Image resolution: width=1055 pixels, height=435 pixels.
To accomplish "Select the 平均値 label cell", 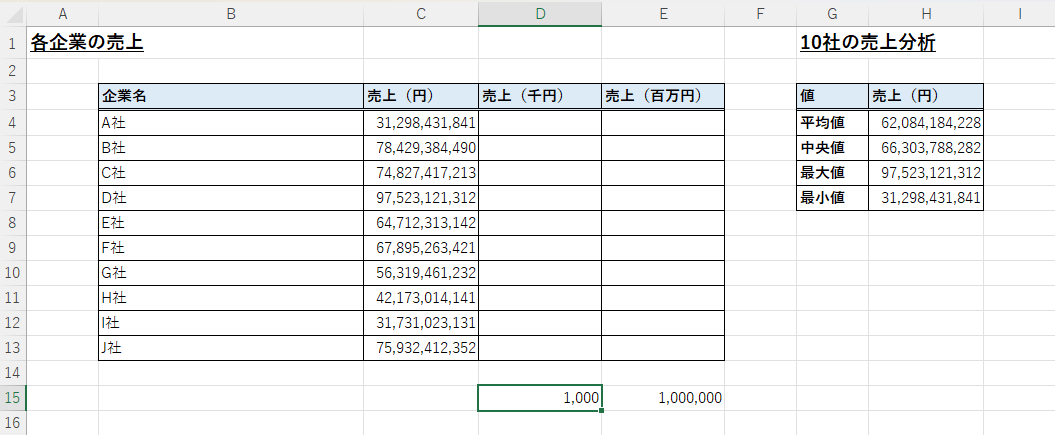I will (x=832, y=122).
